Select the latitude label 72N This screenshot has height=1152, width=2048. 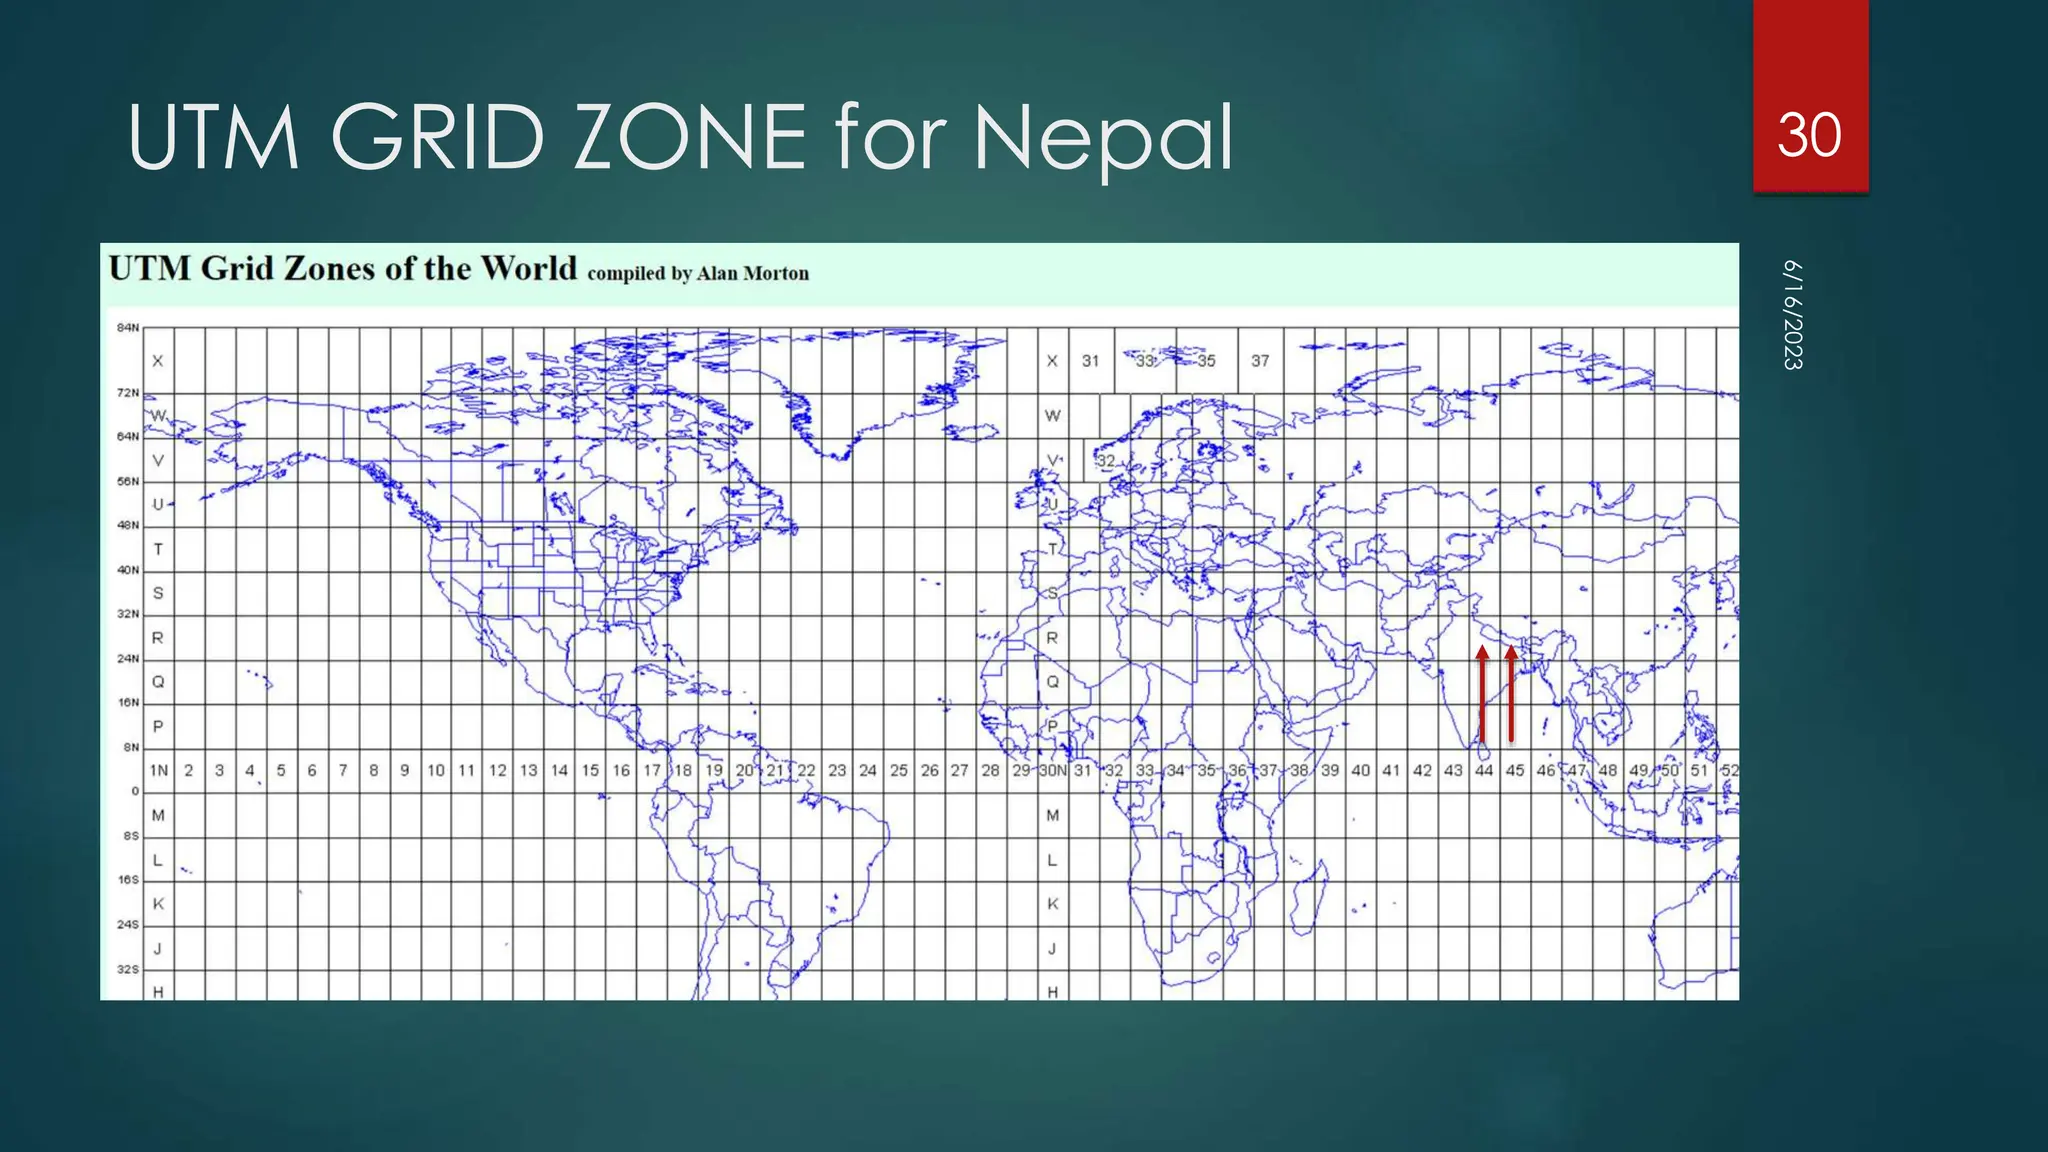[128, 393]
